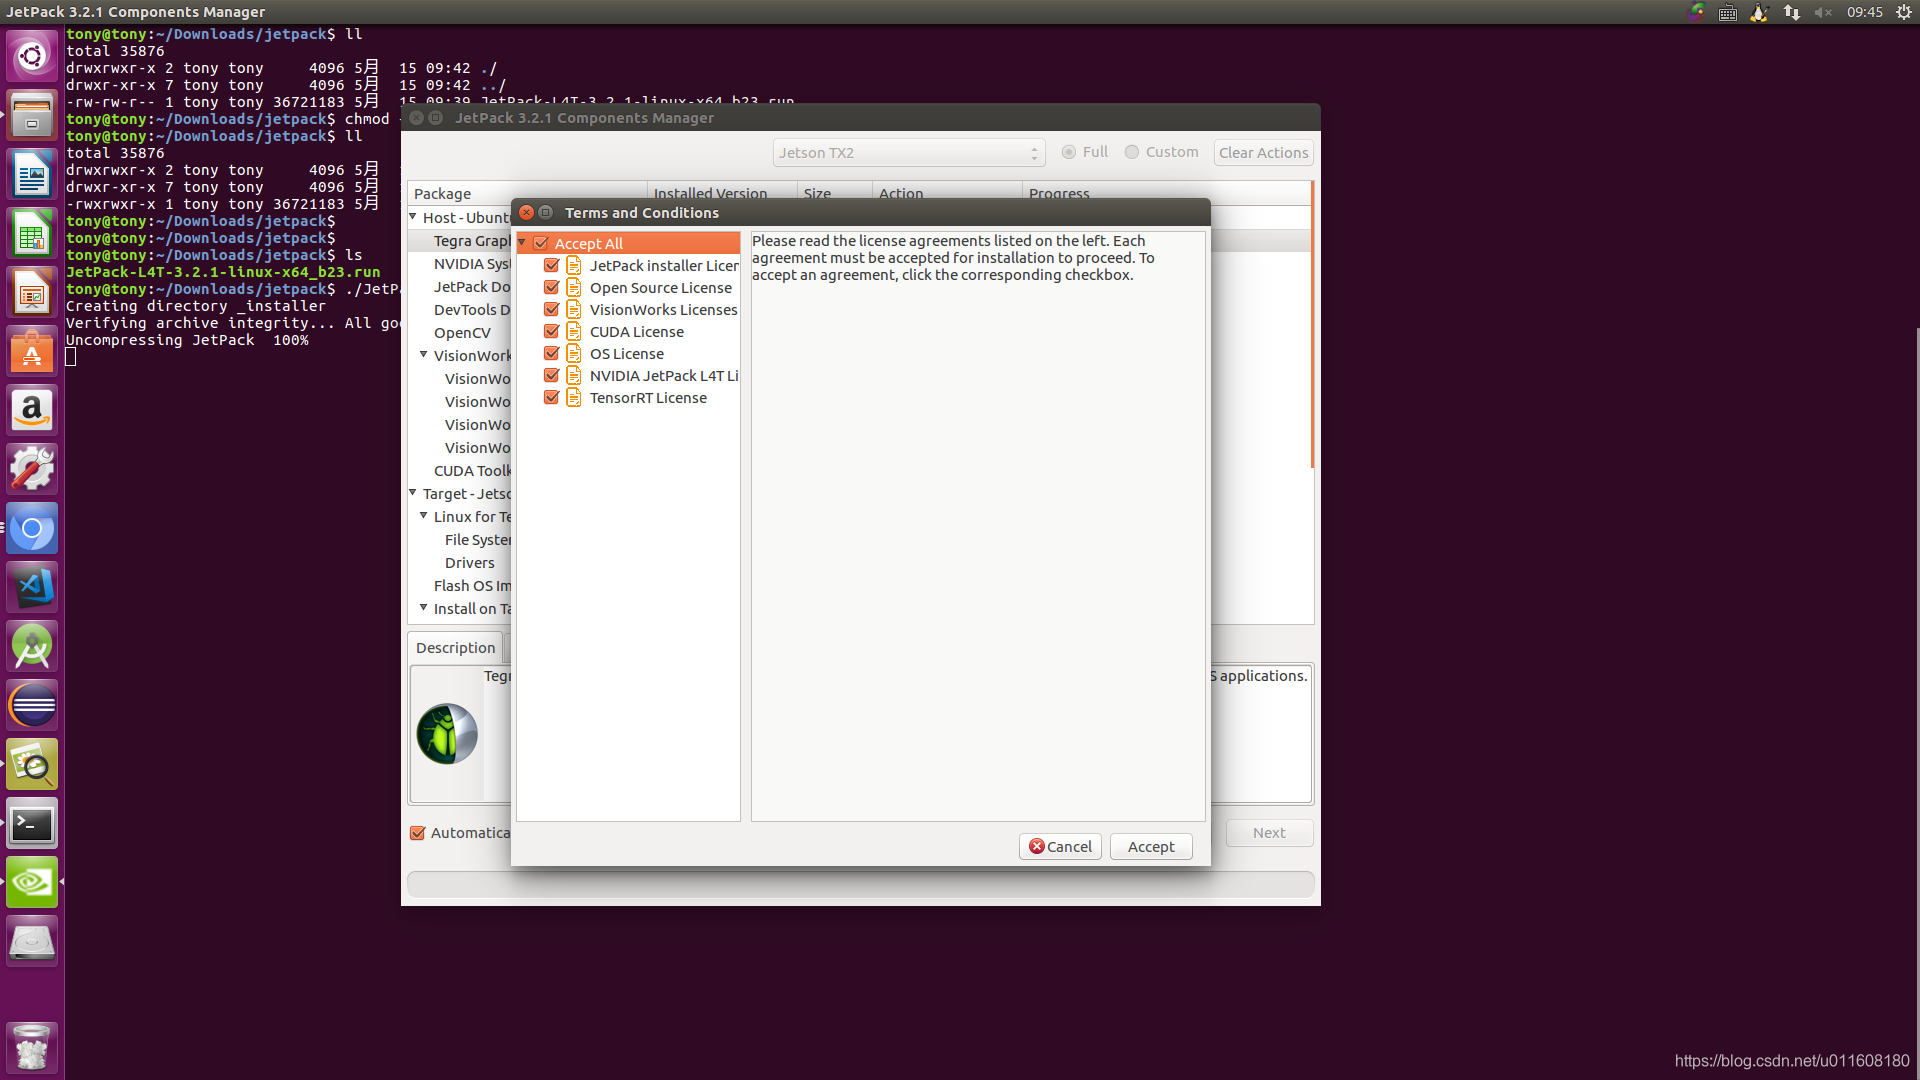Open Chromium browser from dock
The height and width of the screenshot is (1080, 1920).
tap(32, 529)
